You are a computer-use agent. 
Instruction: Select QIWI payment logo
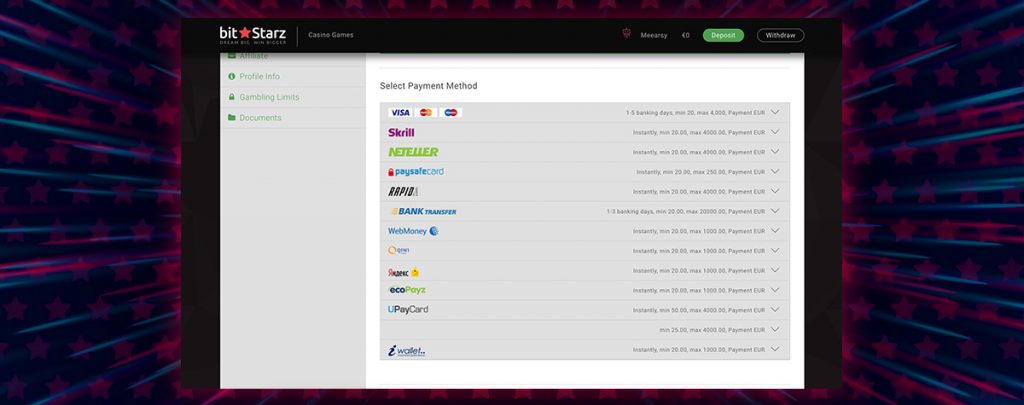[398, 250]
